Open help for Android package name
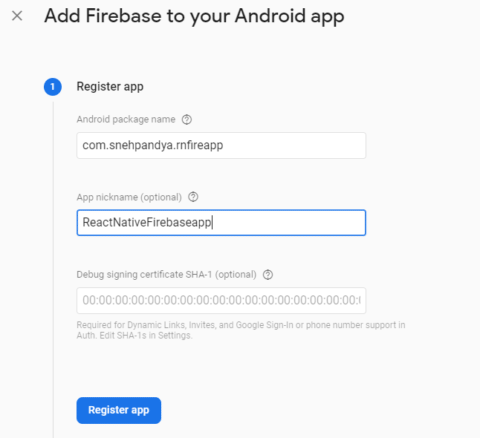 tap(187, 119)
